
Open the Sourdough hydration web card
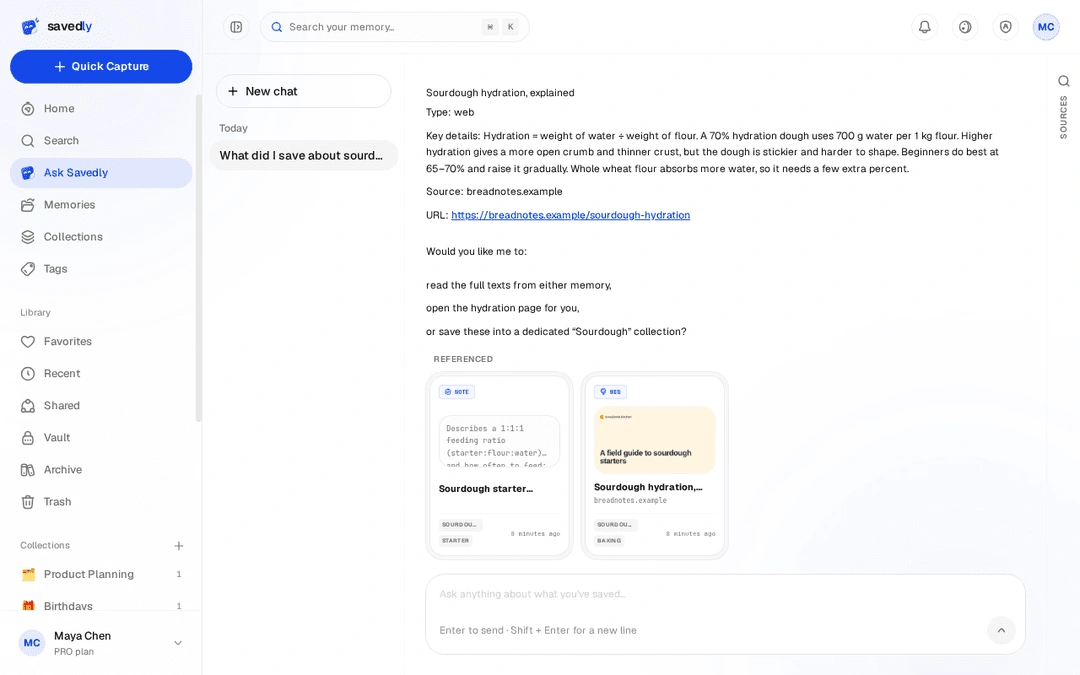coord(654,466)
